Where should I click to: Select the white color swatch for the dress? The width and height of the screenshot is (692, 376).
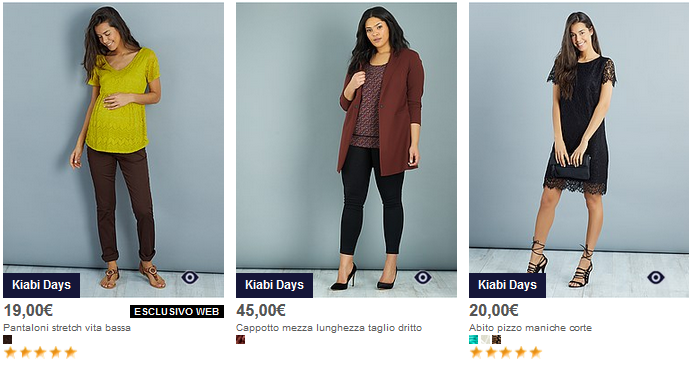(485, 340)
